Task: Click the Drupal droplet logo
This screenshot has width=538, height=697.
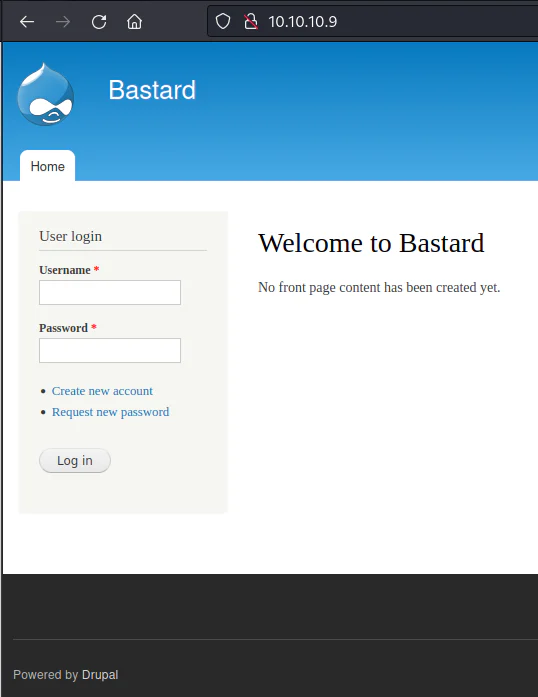Action: pyautogui.click(x=45, y=94)
